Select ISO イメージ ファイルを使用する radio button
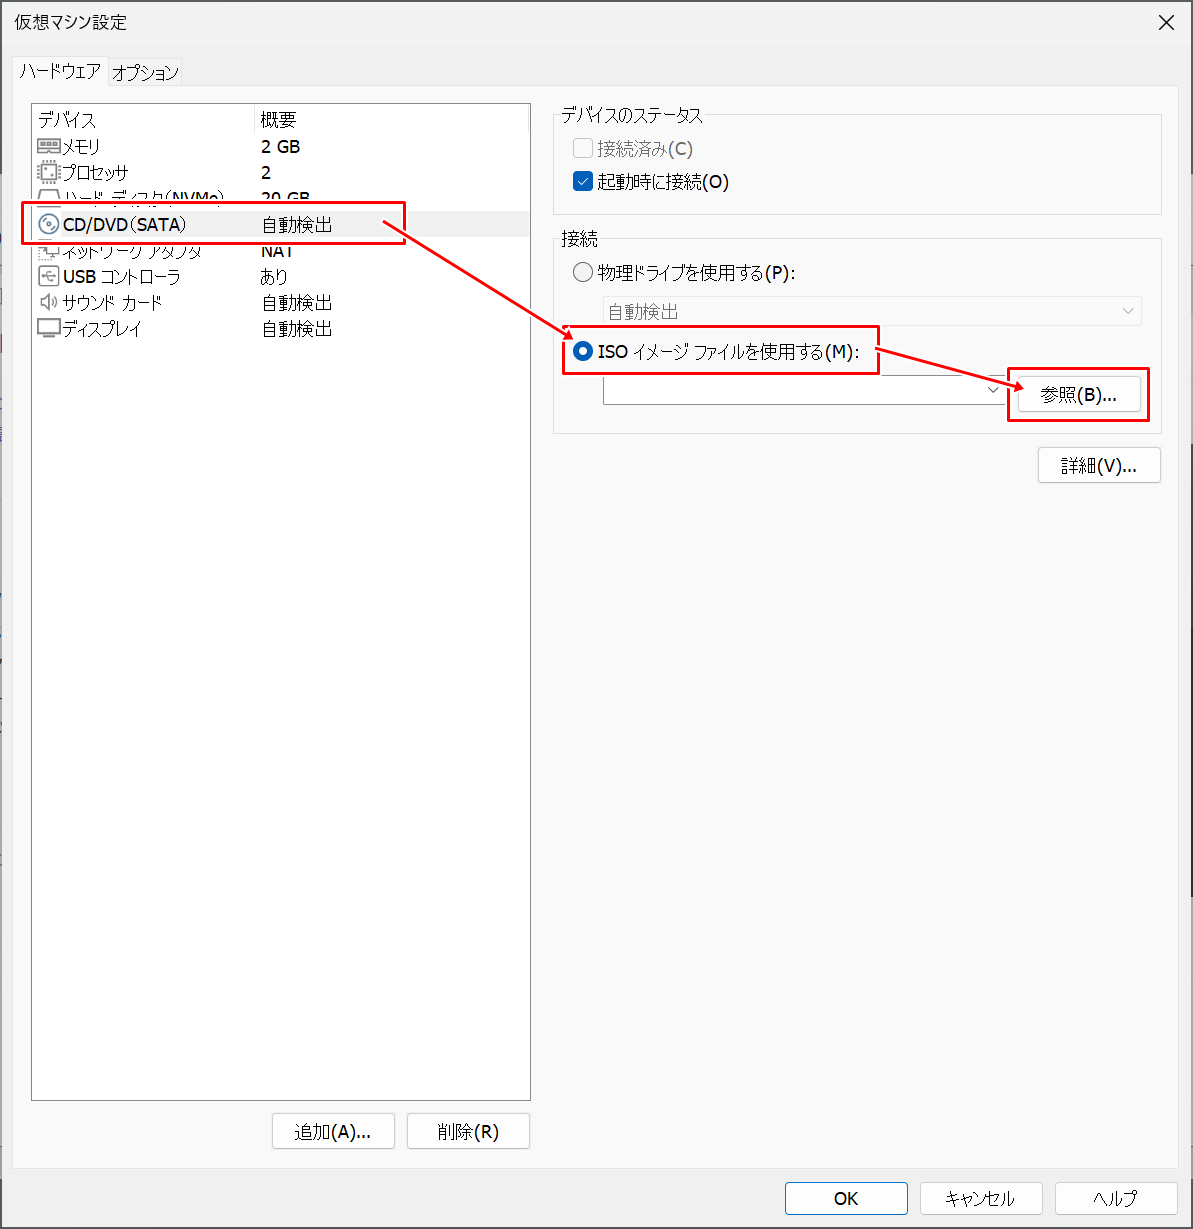The image size is (1193, 1229). tap(583, 352)
